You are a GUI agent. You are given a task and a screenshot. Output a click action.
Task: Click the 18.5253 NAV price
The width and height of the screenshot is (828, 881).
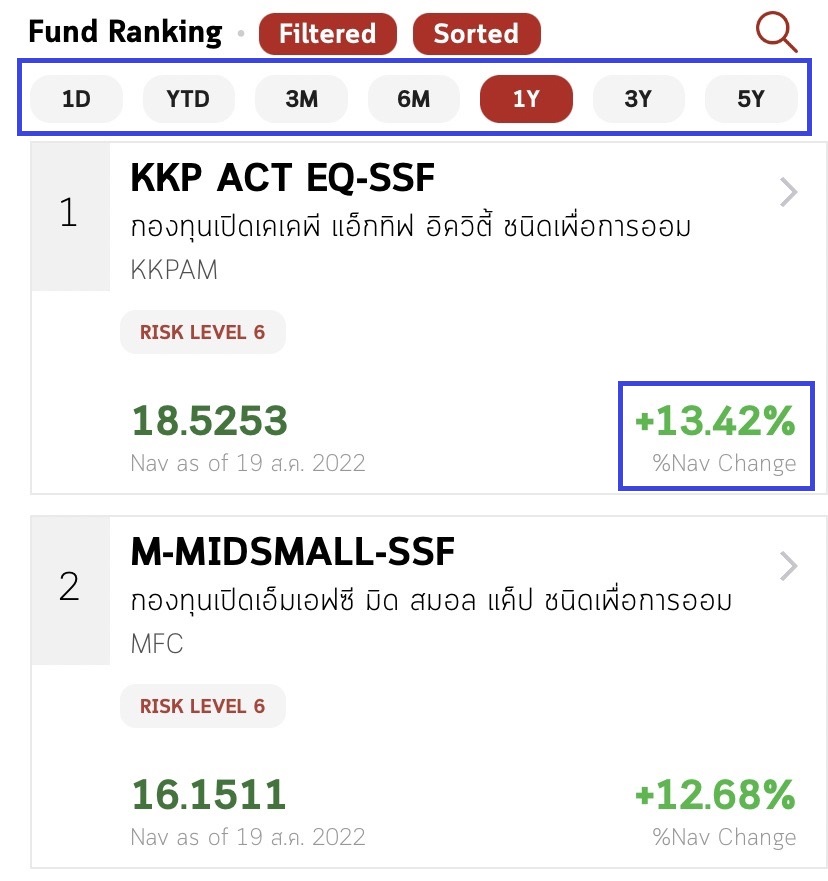pos(209,422)
